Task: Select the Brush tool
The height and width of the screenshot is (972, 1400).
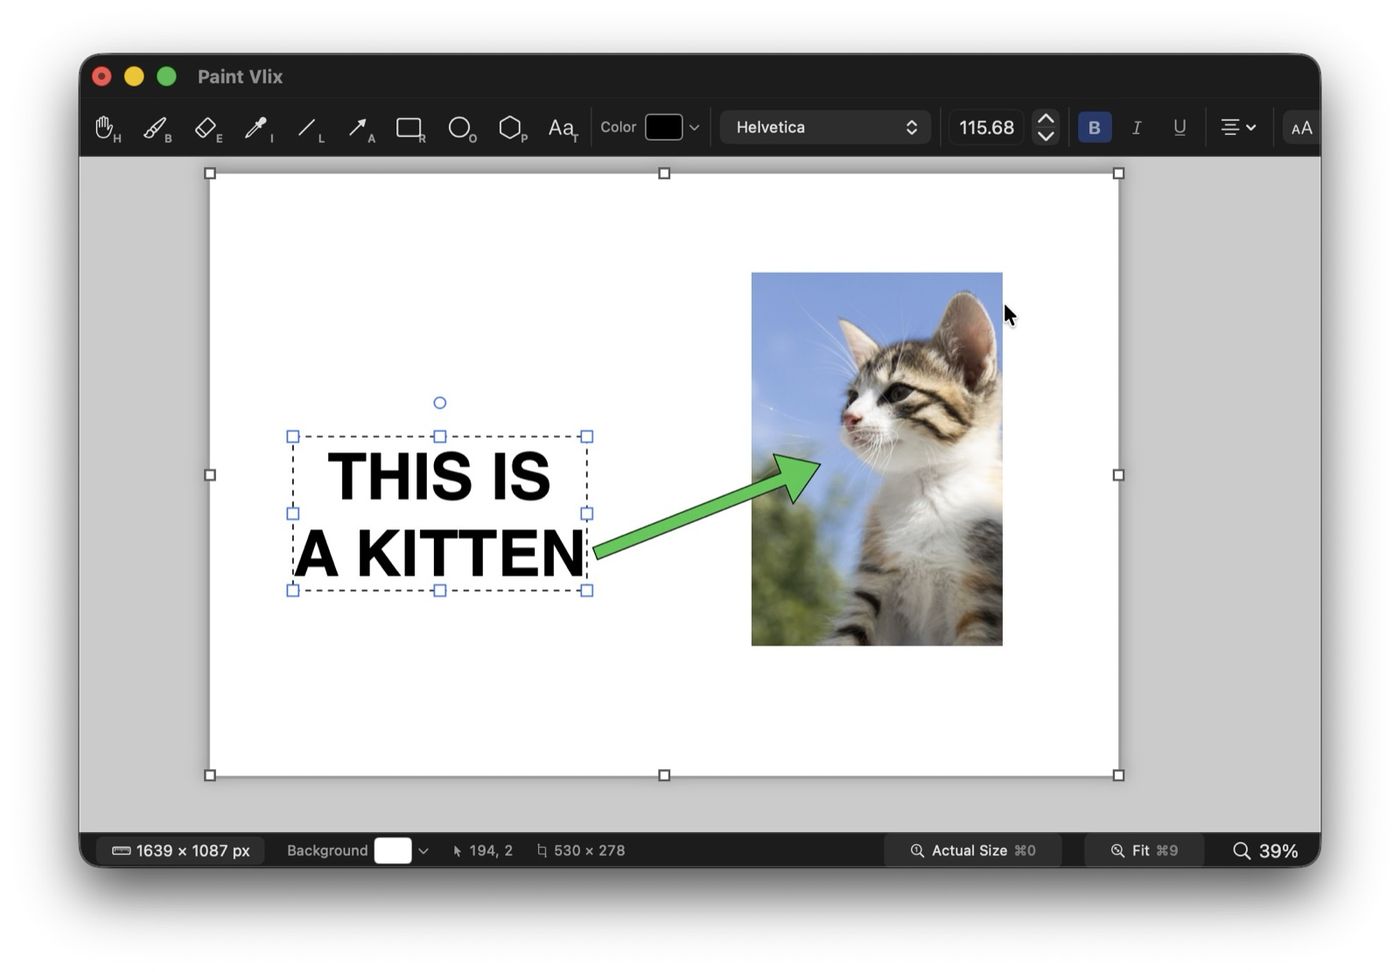Action: coord(157,128)
